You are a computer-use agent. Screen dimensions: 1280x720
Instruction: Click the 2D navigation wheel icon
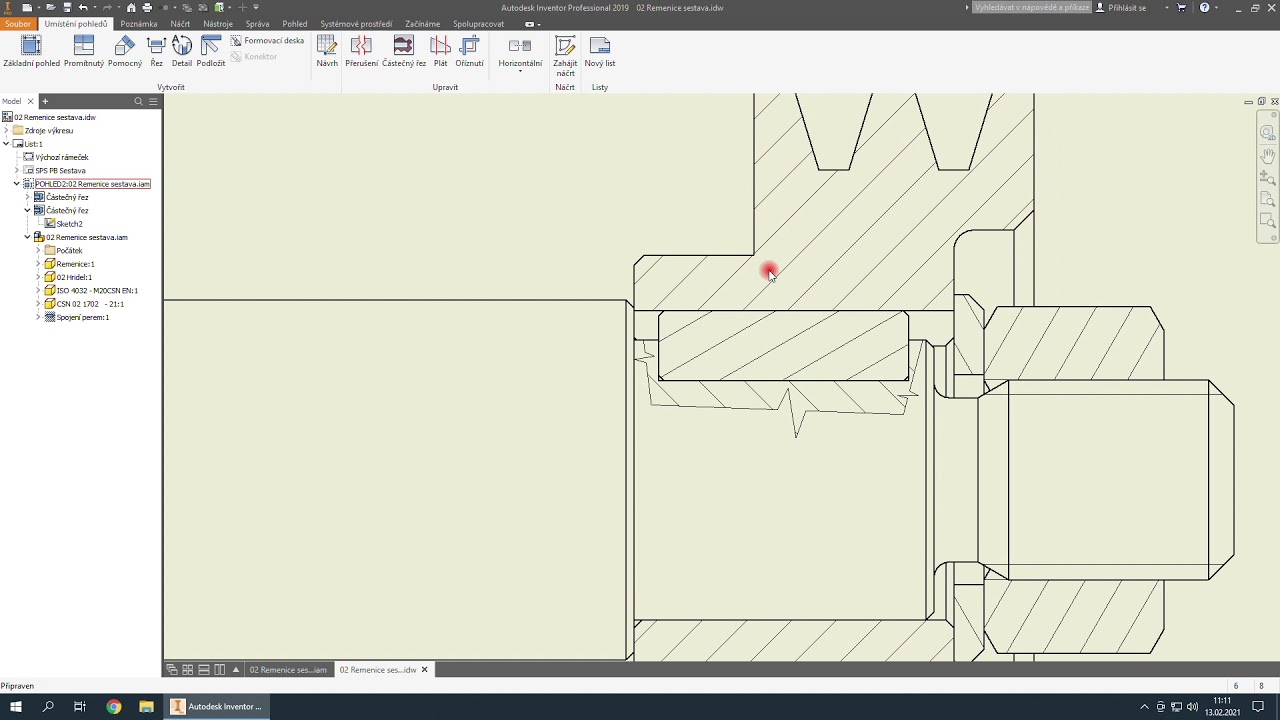tap(1267, 132)
